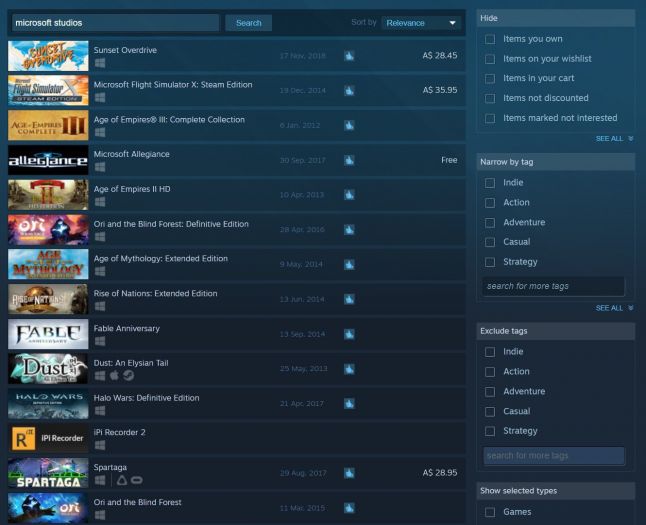The image size is (646, 525).
Task: Click the Rise of Nations game thumbnail
Action: pyautogui.click(x=47, y=300)
